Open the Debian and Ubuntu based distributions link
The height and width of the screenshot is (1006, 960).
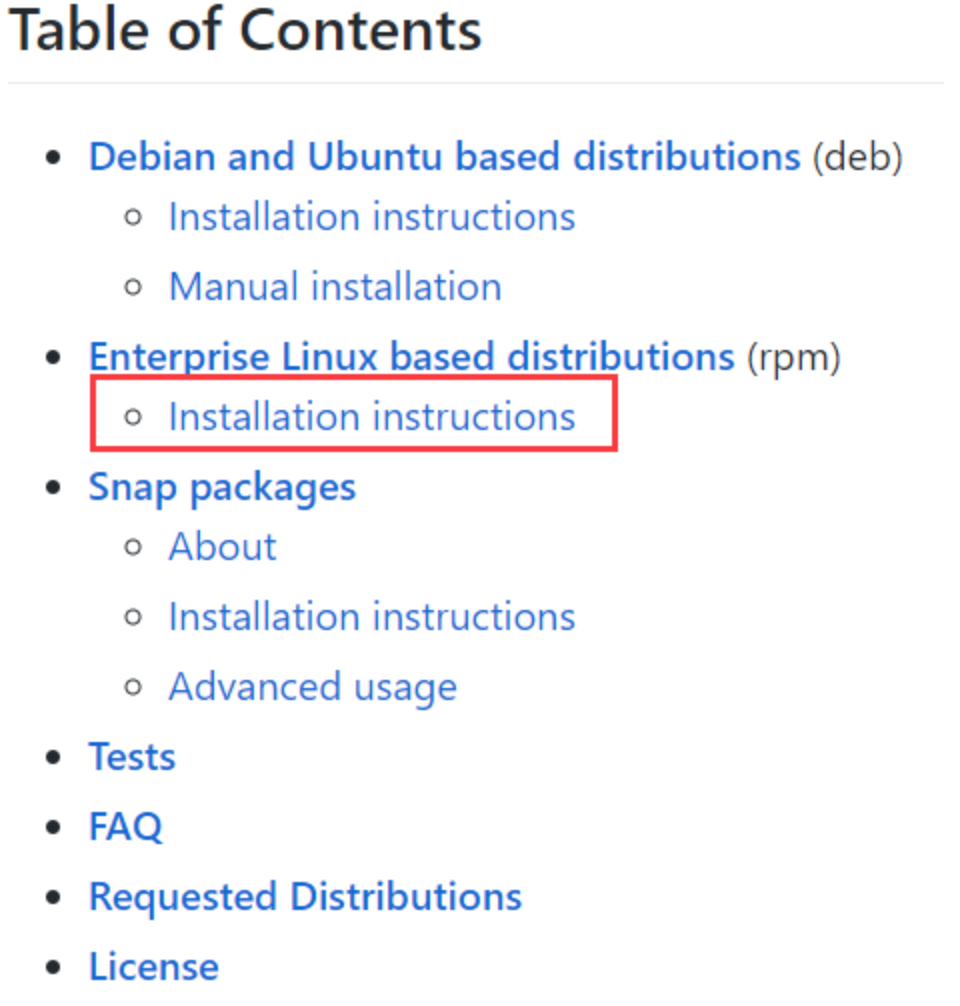point(443,156)
